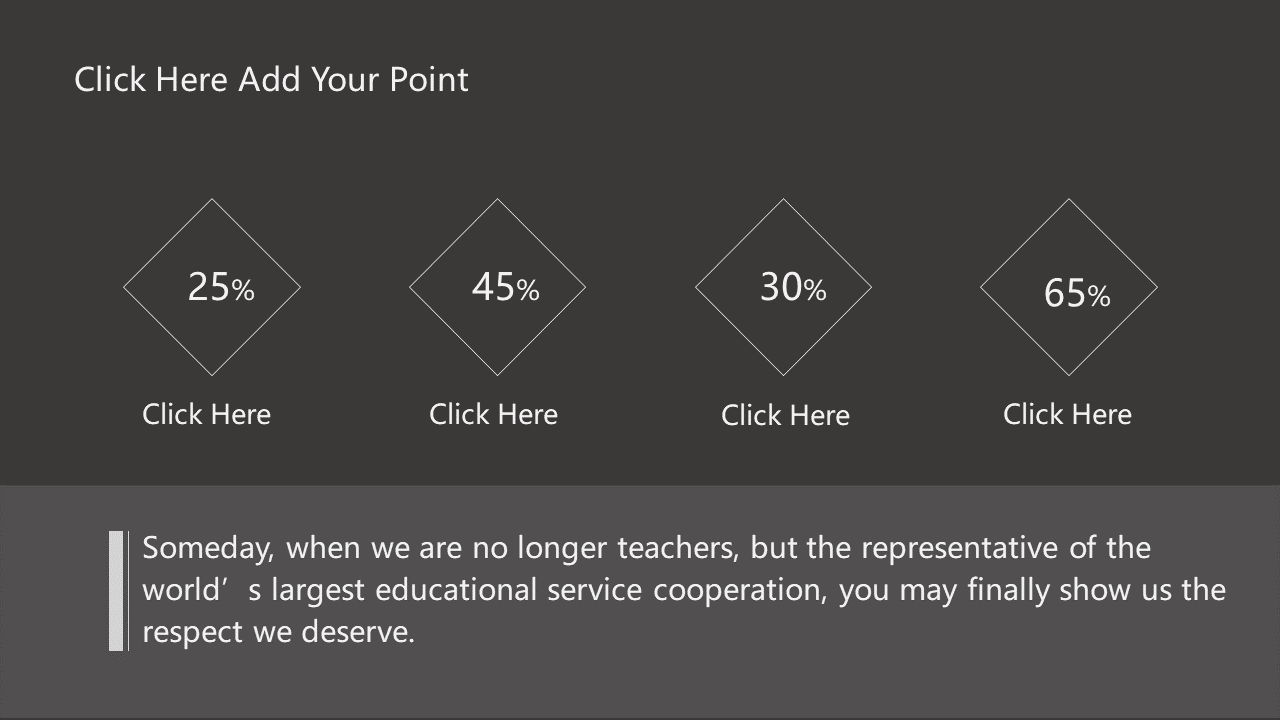Click "Click Here" label under the 25% diamond
This screenshot has height=720, width=1280.
click(x=206, y=414)
